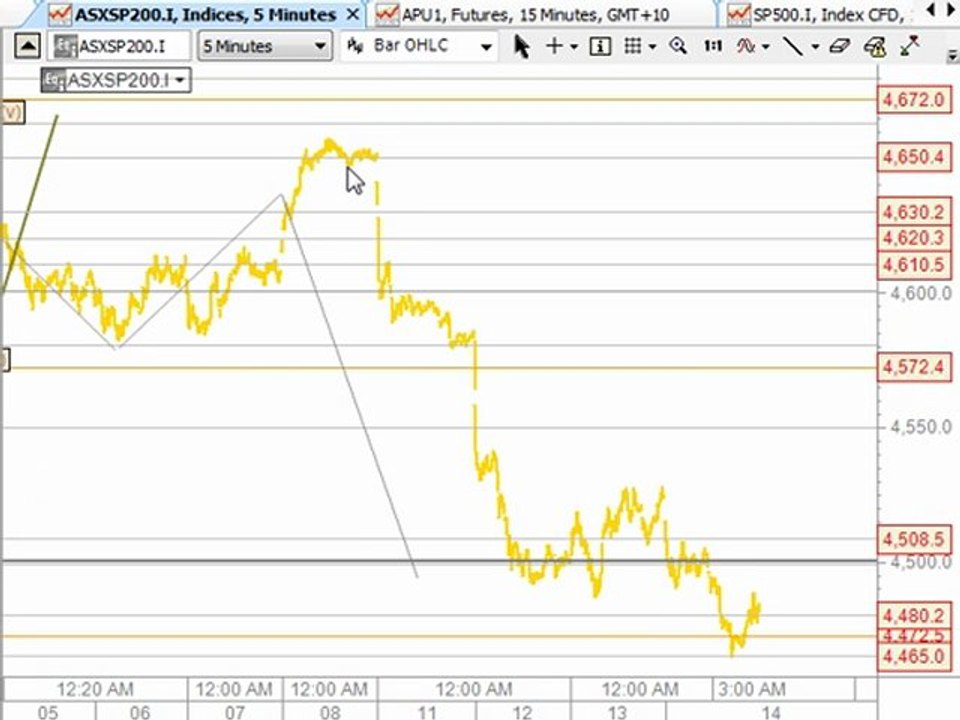
Task: Click the detach chart arrows icon
Action: [910, 45]
